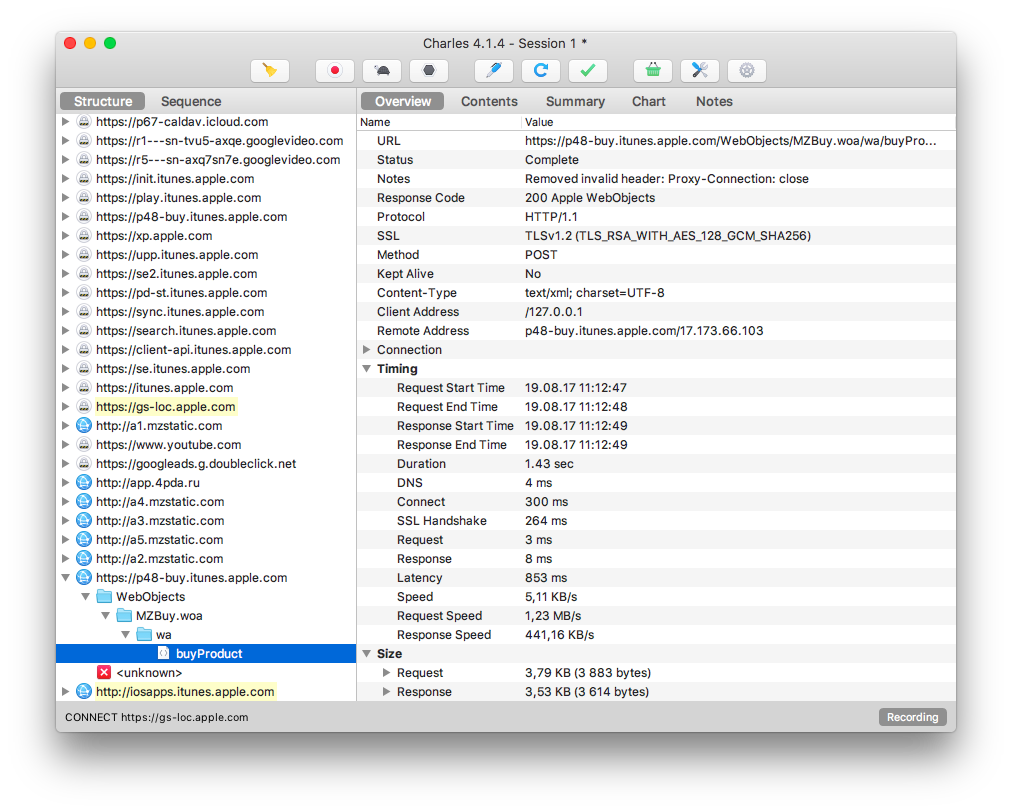The height and width of the screenshot is (812, 1012).
Task: Toggle recording with the red record button
Action: [x=335, y=70]
